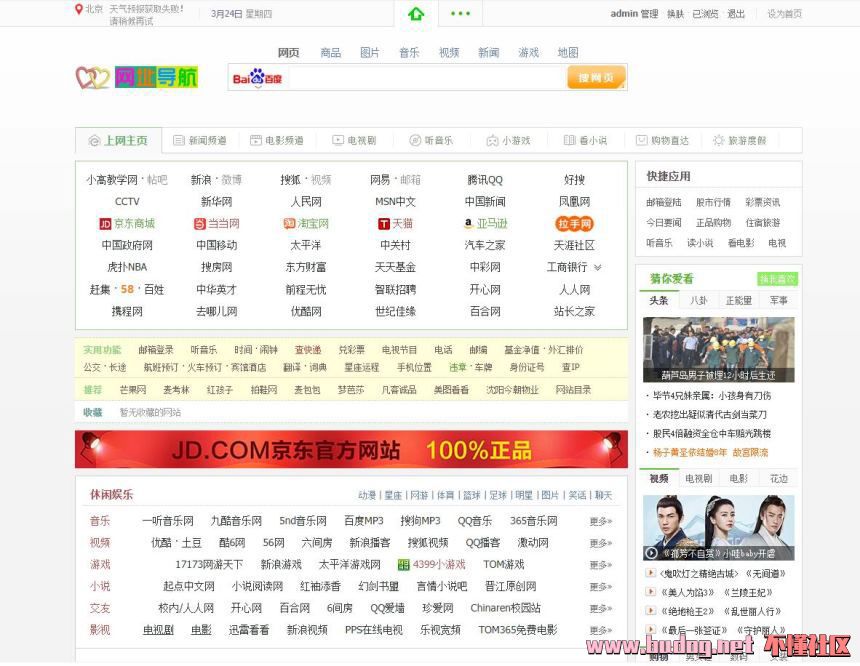
Task: Open the three-dot more menu at top
Action: coord(460,14)
